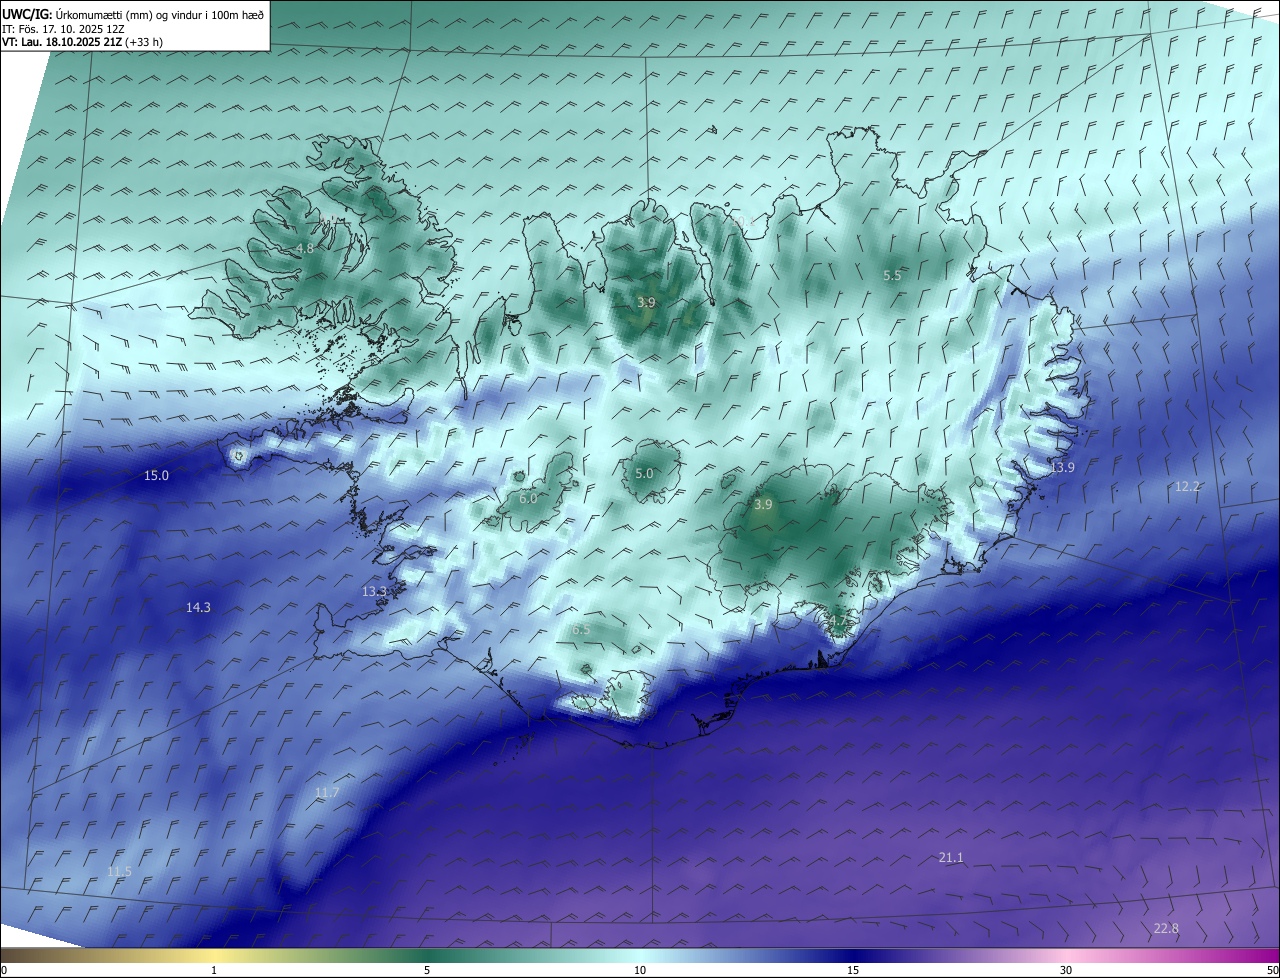Click the 21.1 precipitation value
Image resolution: width=1280 pixels, height=978 pixels.
point(951,858)
